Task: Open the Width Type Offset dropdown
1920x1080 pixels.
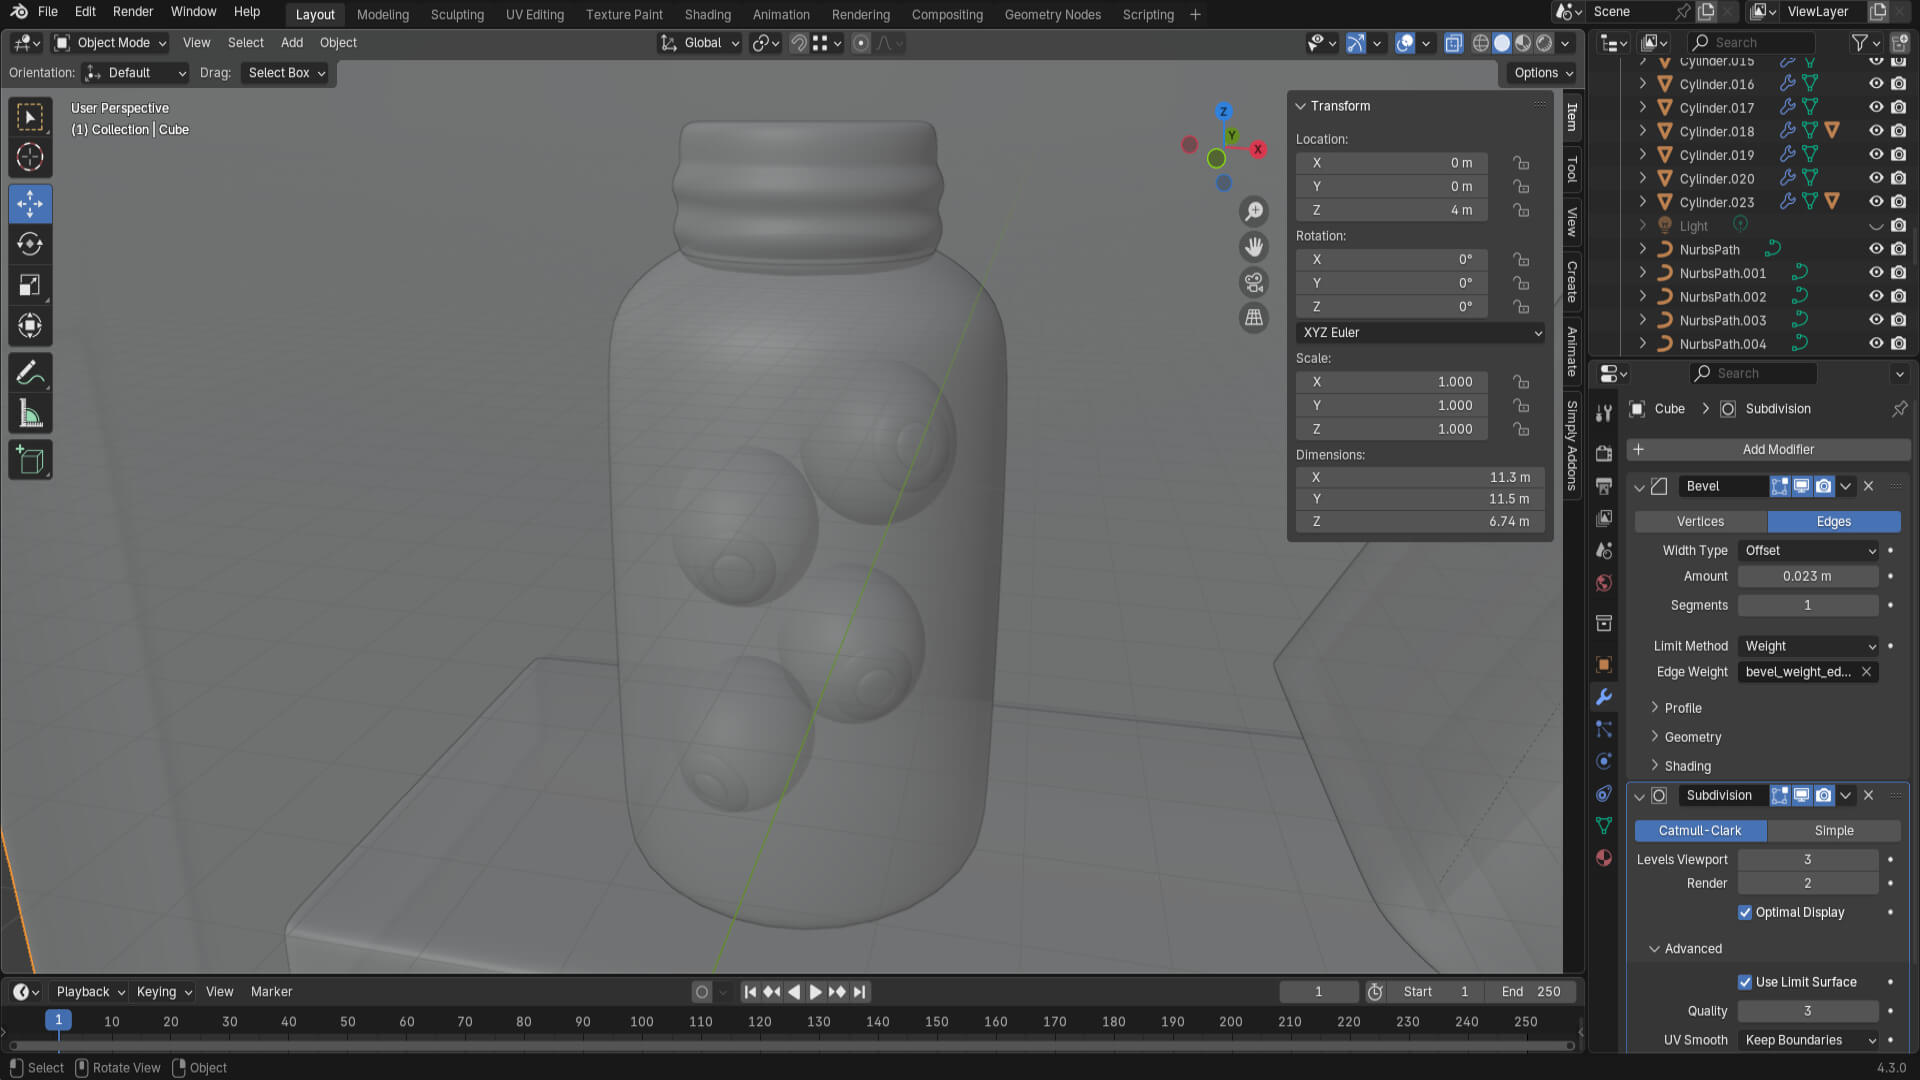Action: pyautogui.click(x=1809, y=551)
